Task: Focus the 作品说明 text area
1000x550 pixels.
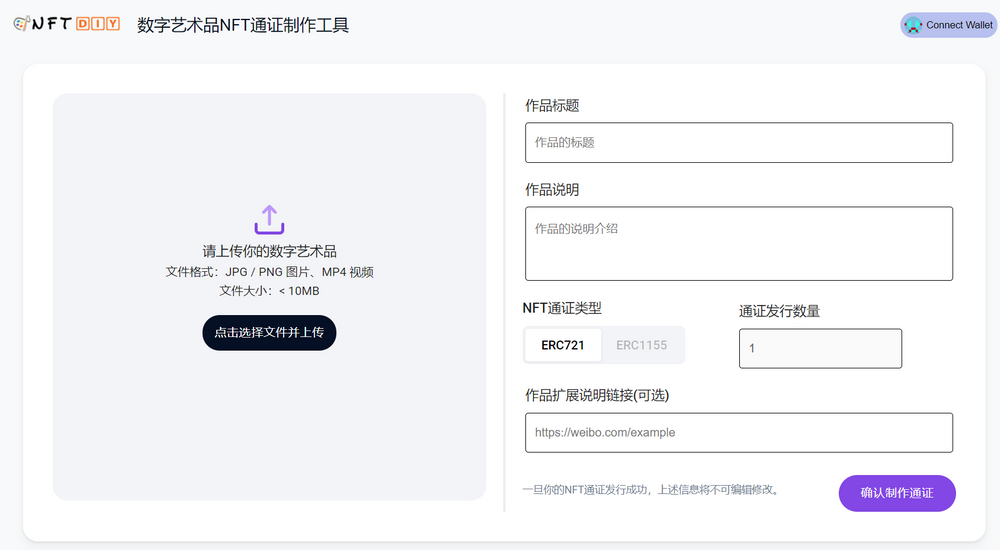Action: 739,243
